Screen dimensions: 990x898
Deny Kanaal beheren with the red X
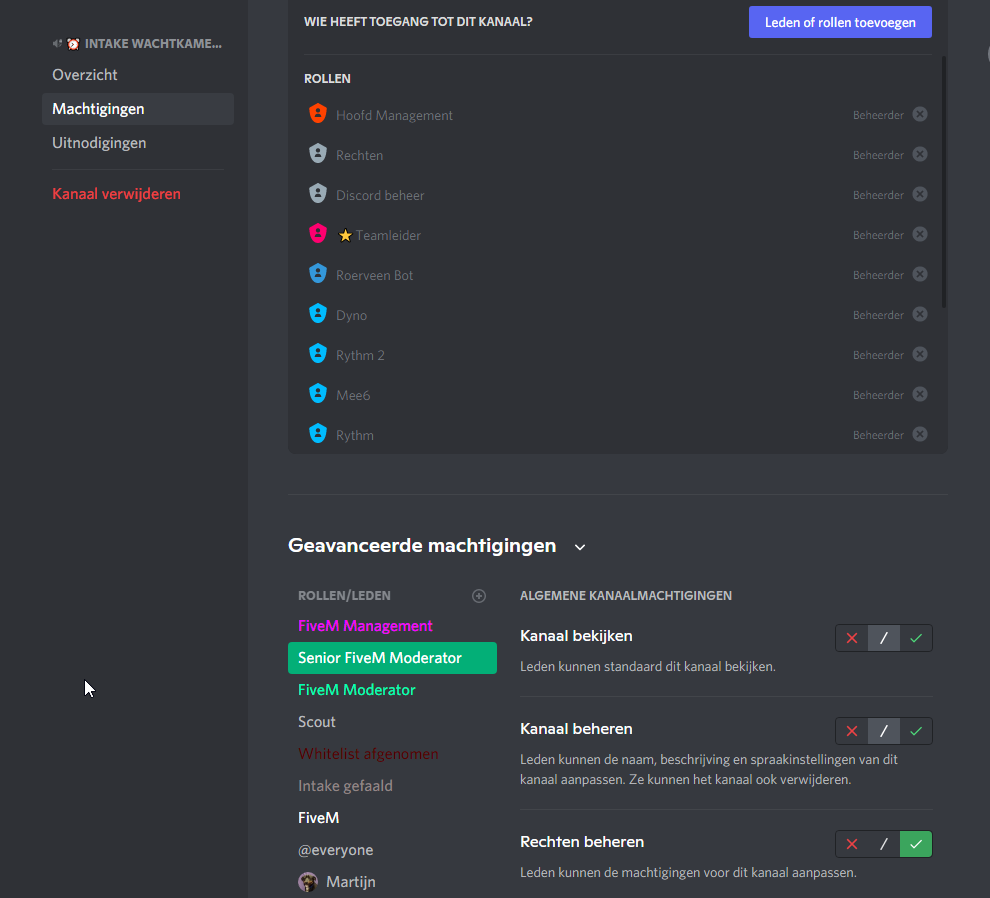pyautogui.click(x=852, y=731)
